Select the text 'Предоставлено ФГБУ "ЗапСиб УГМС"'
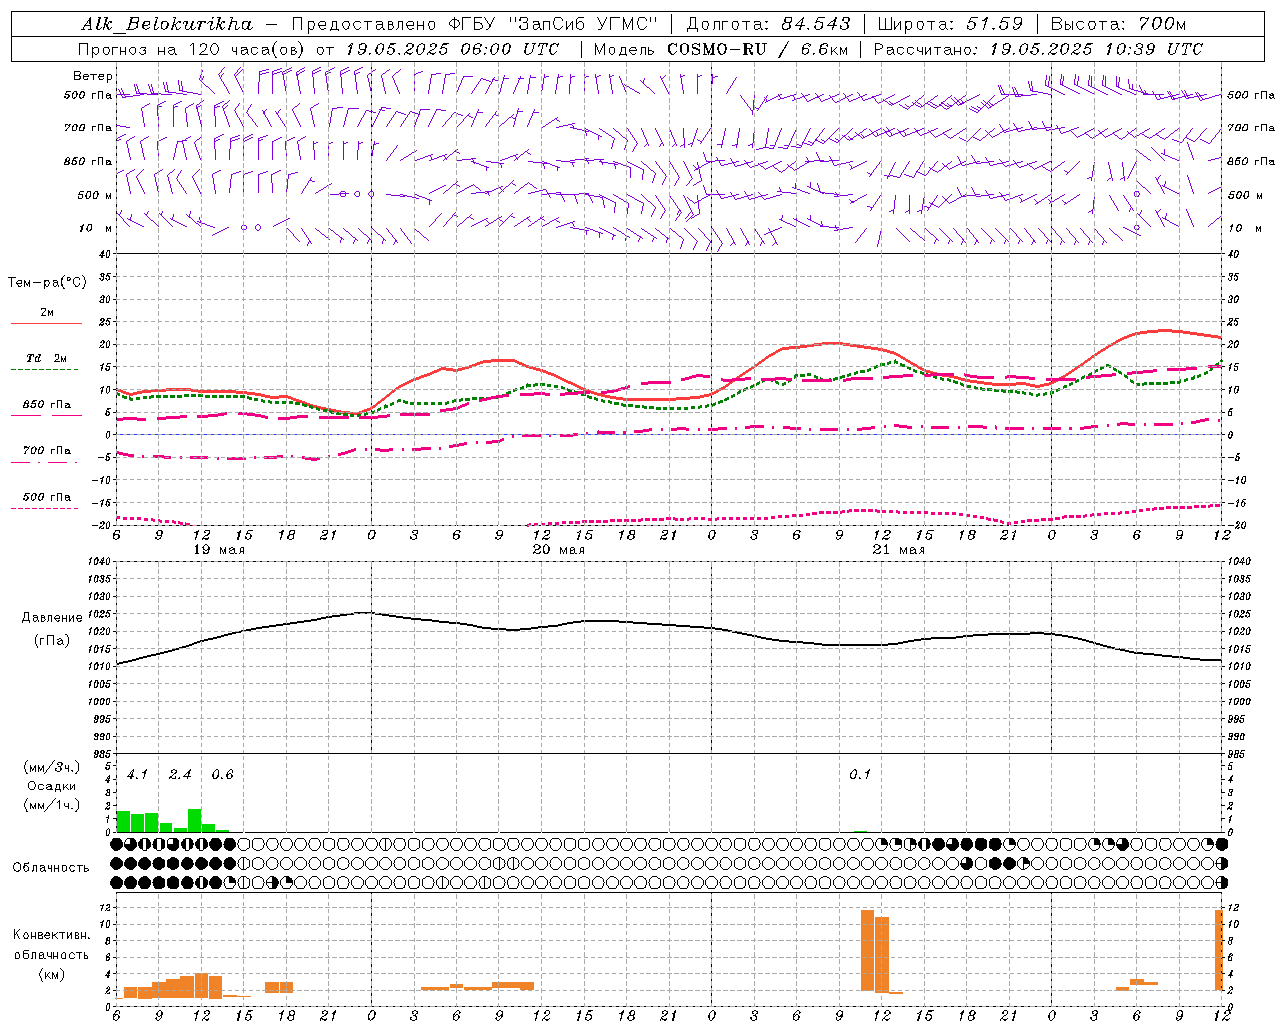The height and width of the screenshot is (1024, 1280). pyautogui.click(x=475, y=24)
